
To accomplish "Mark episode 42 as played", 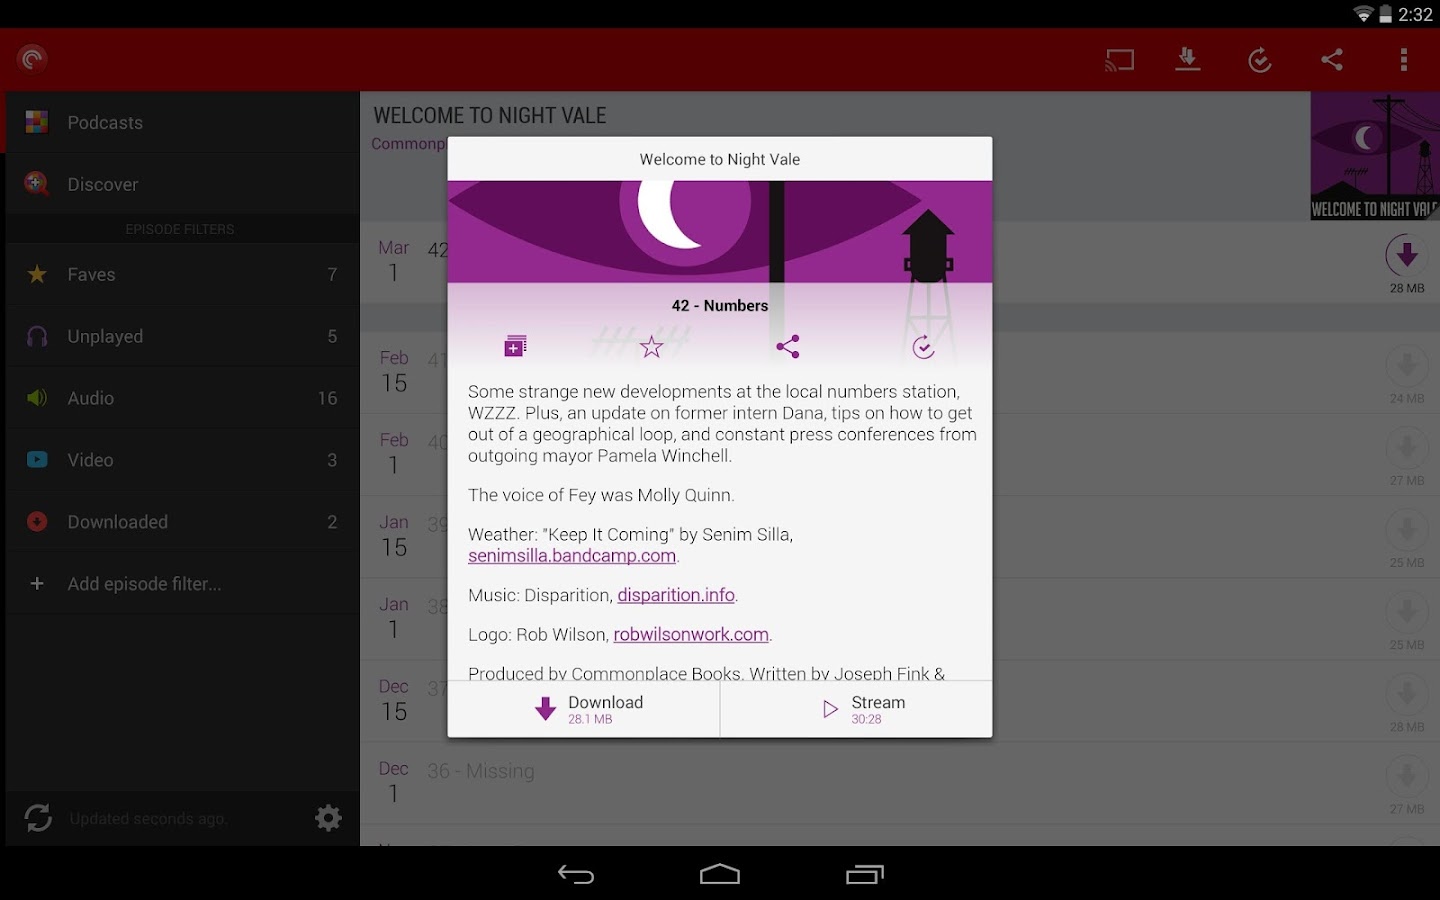I will (923, 347).
